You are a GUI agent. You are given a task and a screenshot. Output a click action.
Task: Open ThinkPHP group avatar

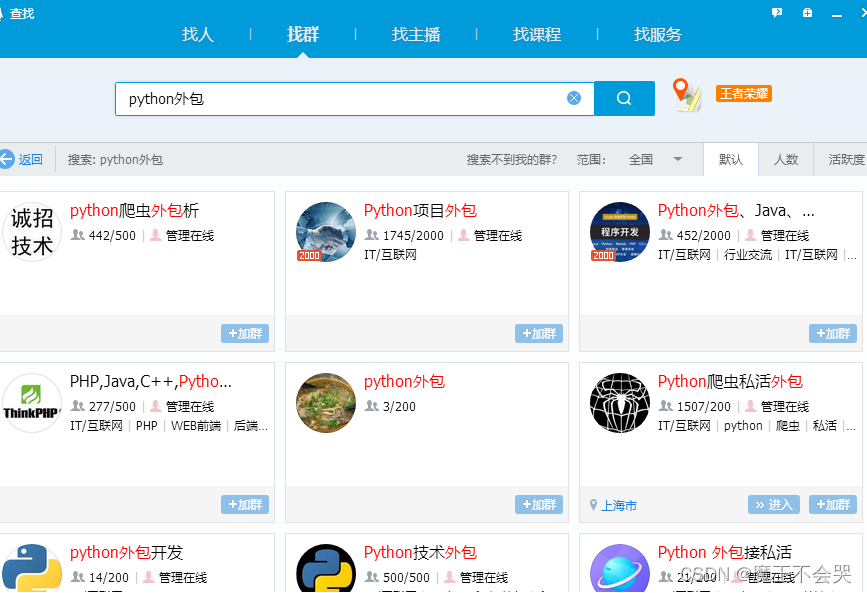(32, 403)
